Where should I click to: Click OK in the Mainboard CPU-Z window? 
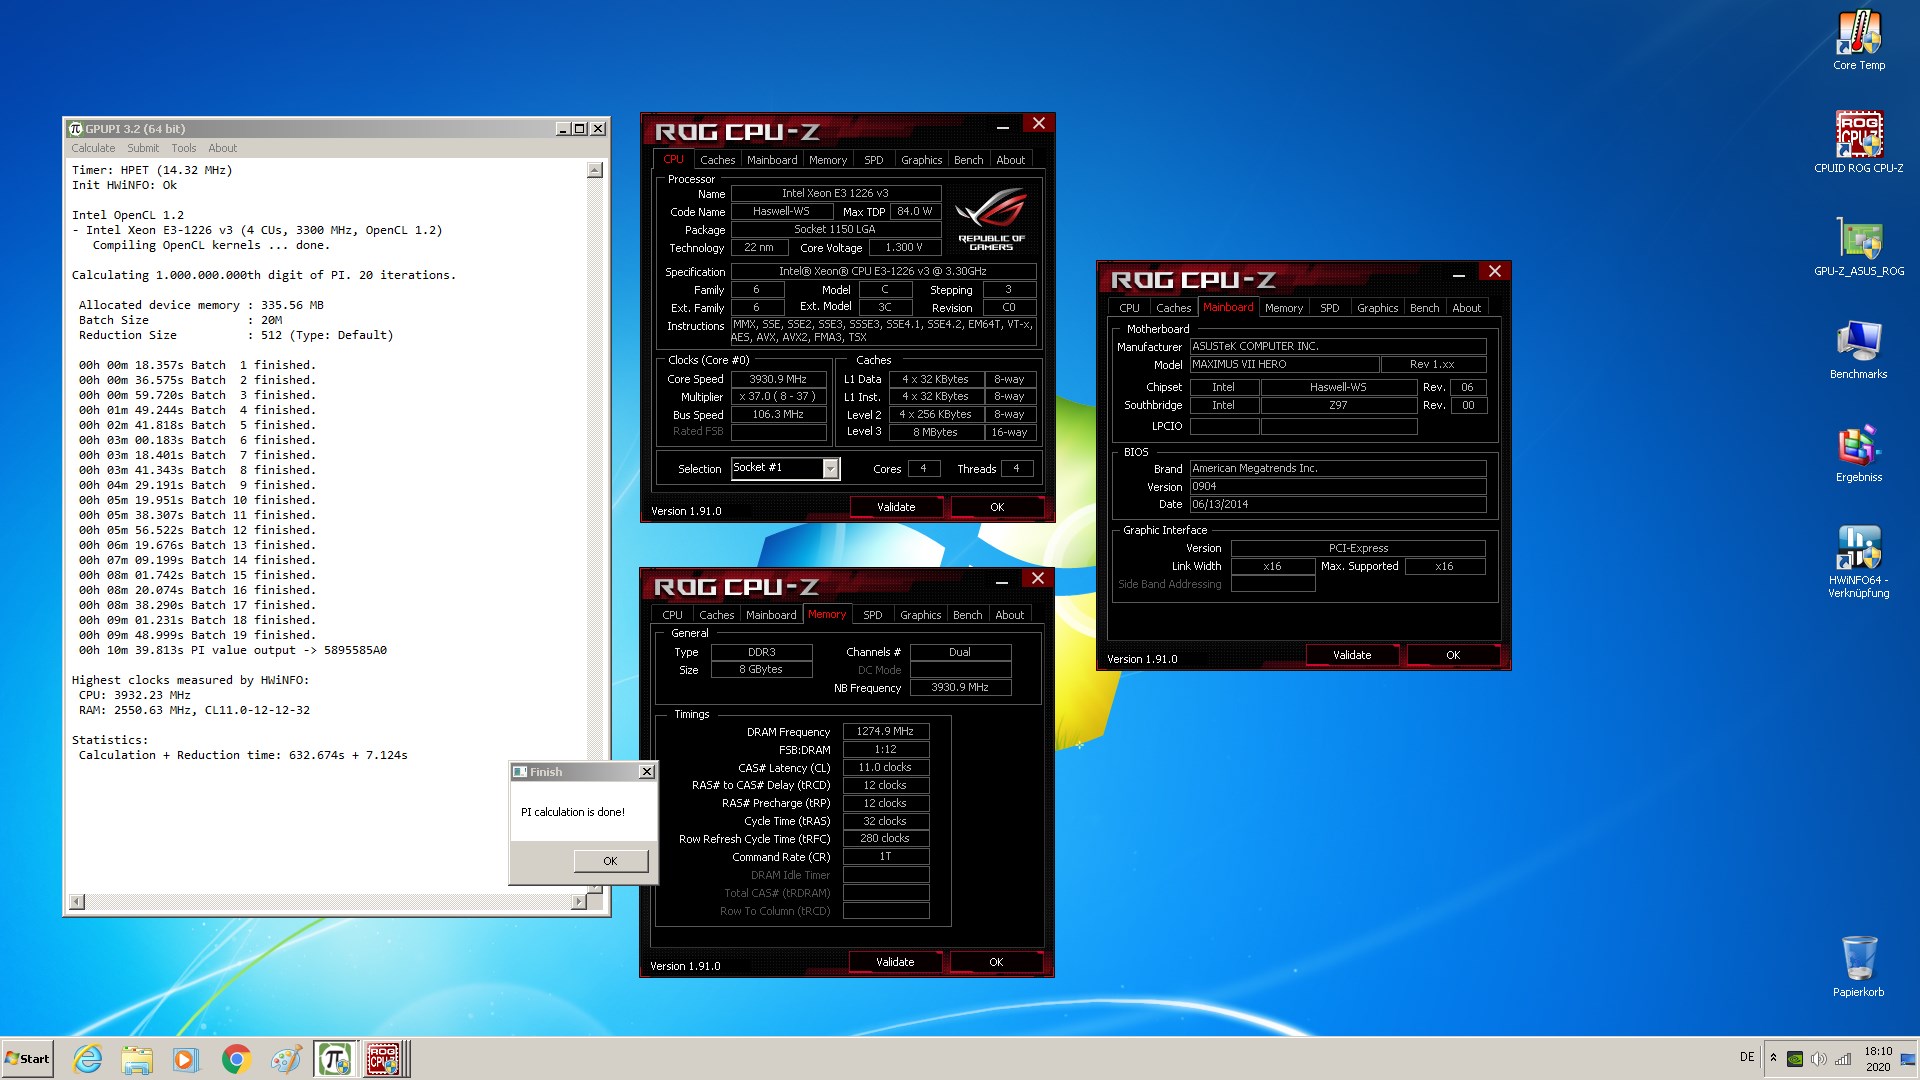pos(1453,655)
